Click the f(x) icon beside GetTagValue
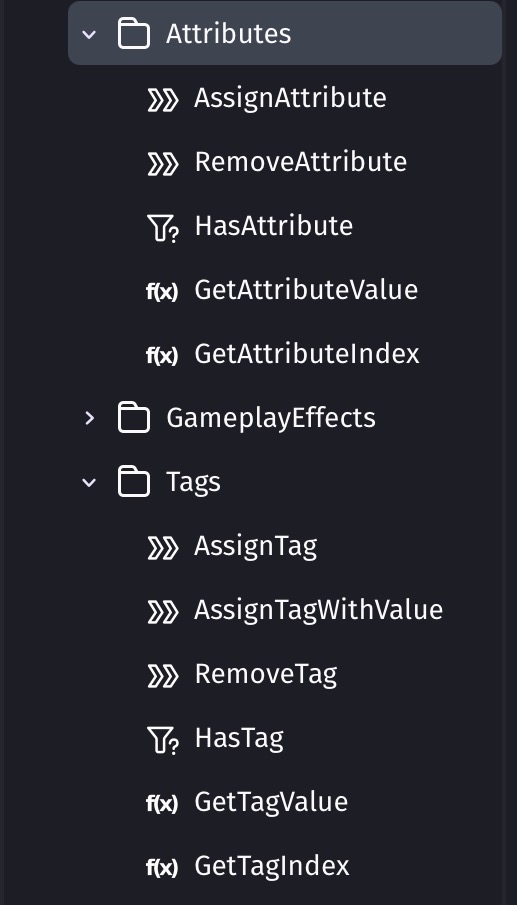 [x=162, y=804]
